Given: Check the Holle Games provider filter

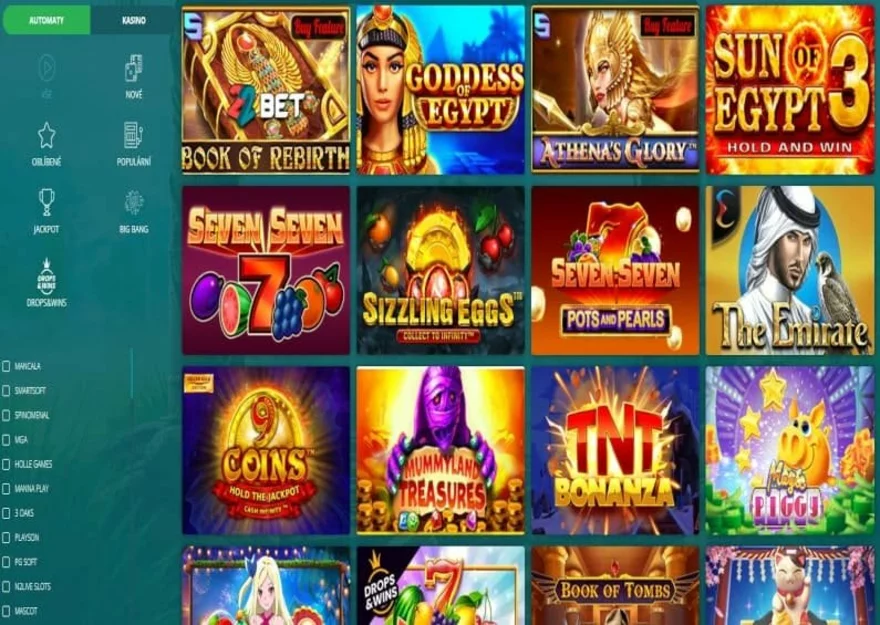Looking at the screenshot, I should (x=6, y=465).
